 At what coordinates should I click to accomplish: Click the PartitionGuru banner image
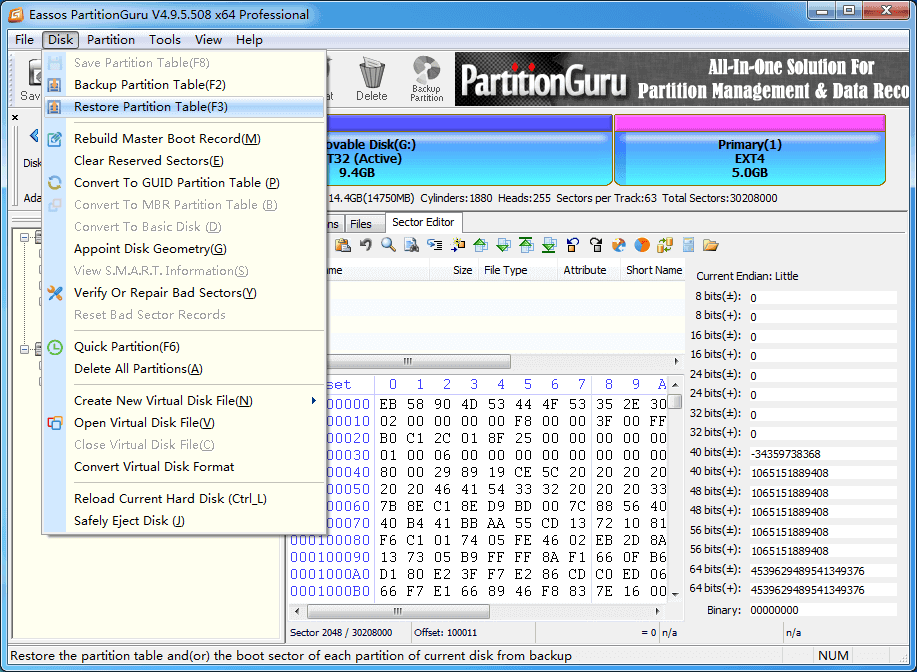tap(682, 79)
